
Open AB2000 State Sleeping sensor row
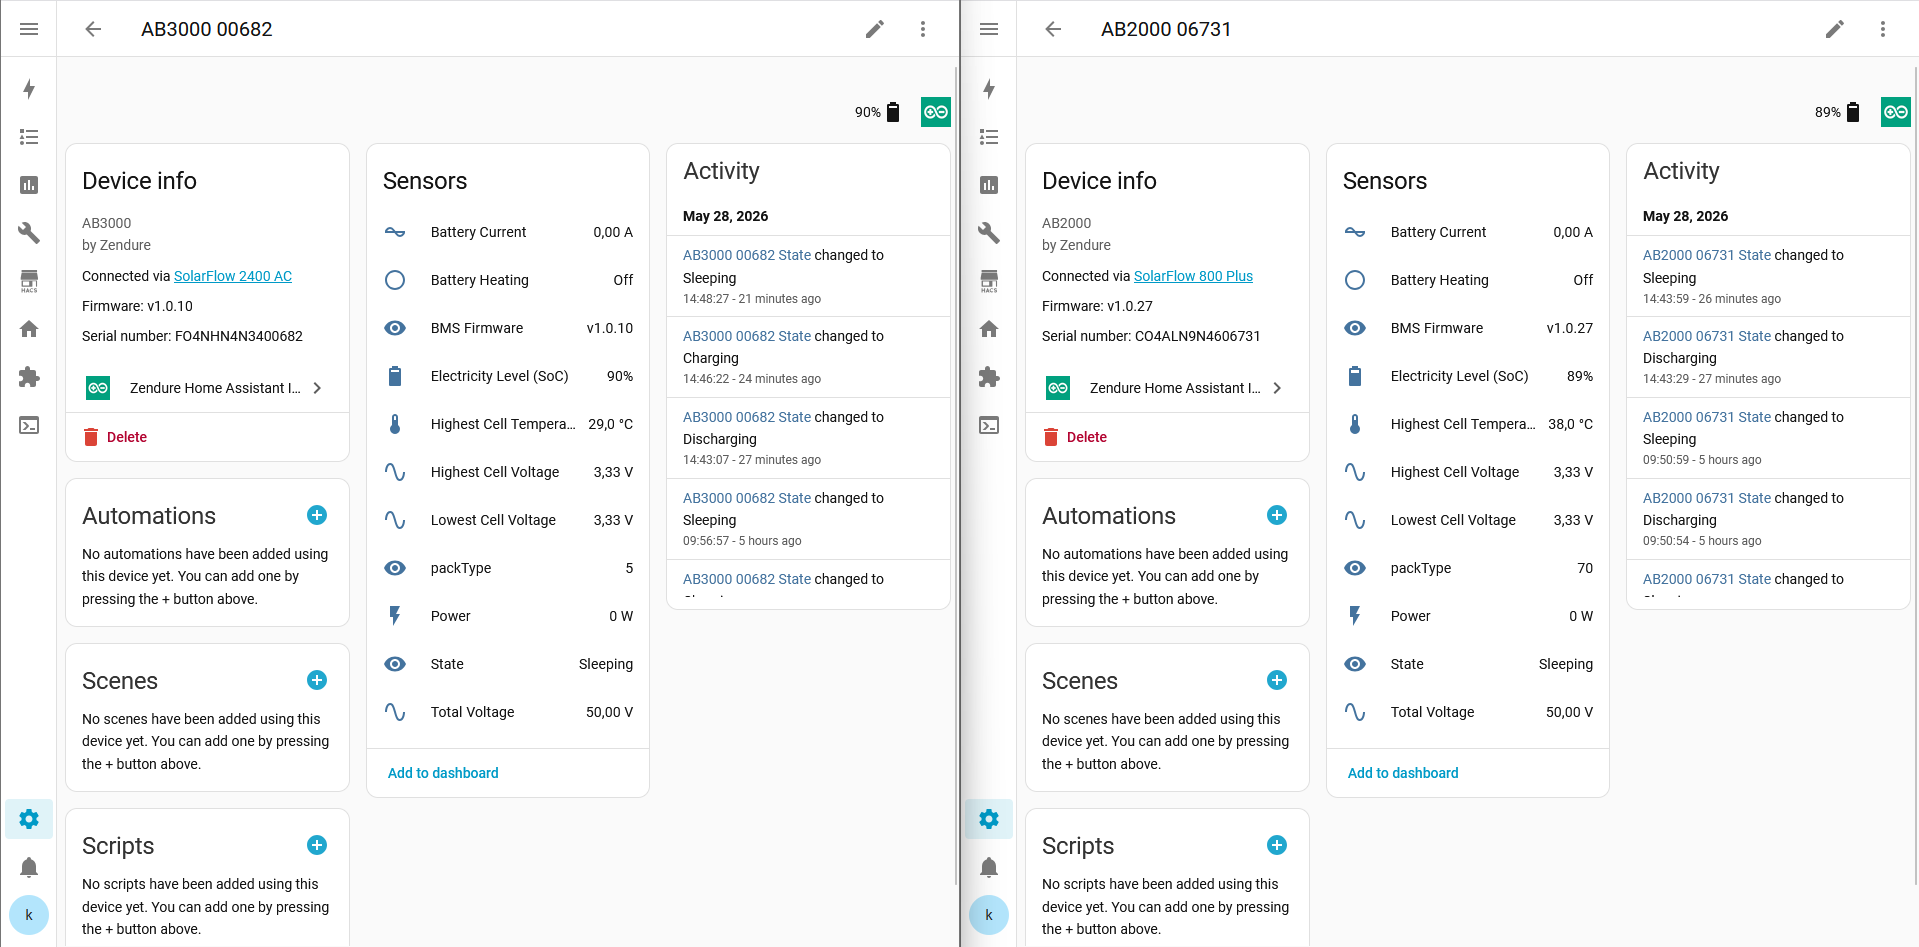[x=1468, y=664]
